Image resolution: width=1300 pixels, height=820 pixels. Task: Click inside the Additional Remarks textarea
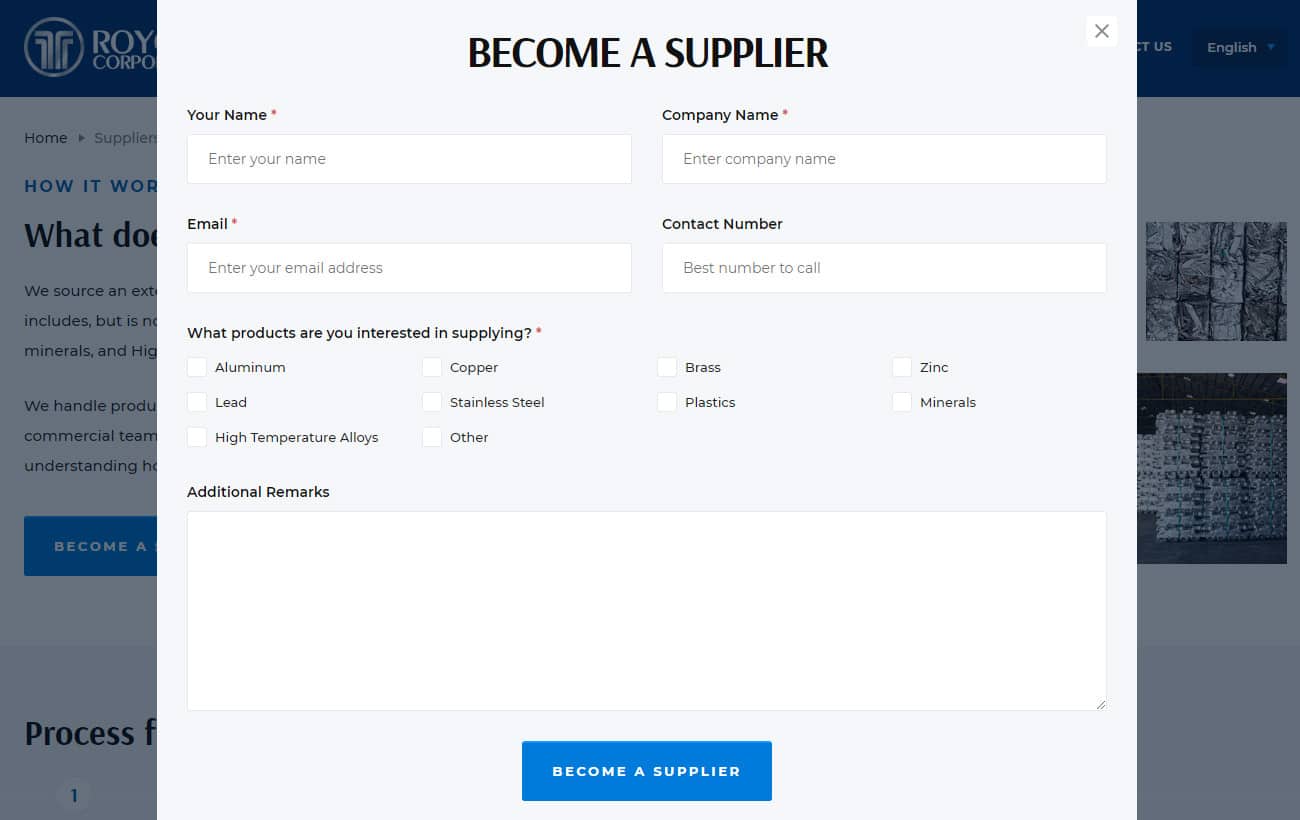(x=646, y=610)
